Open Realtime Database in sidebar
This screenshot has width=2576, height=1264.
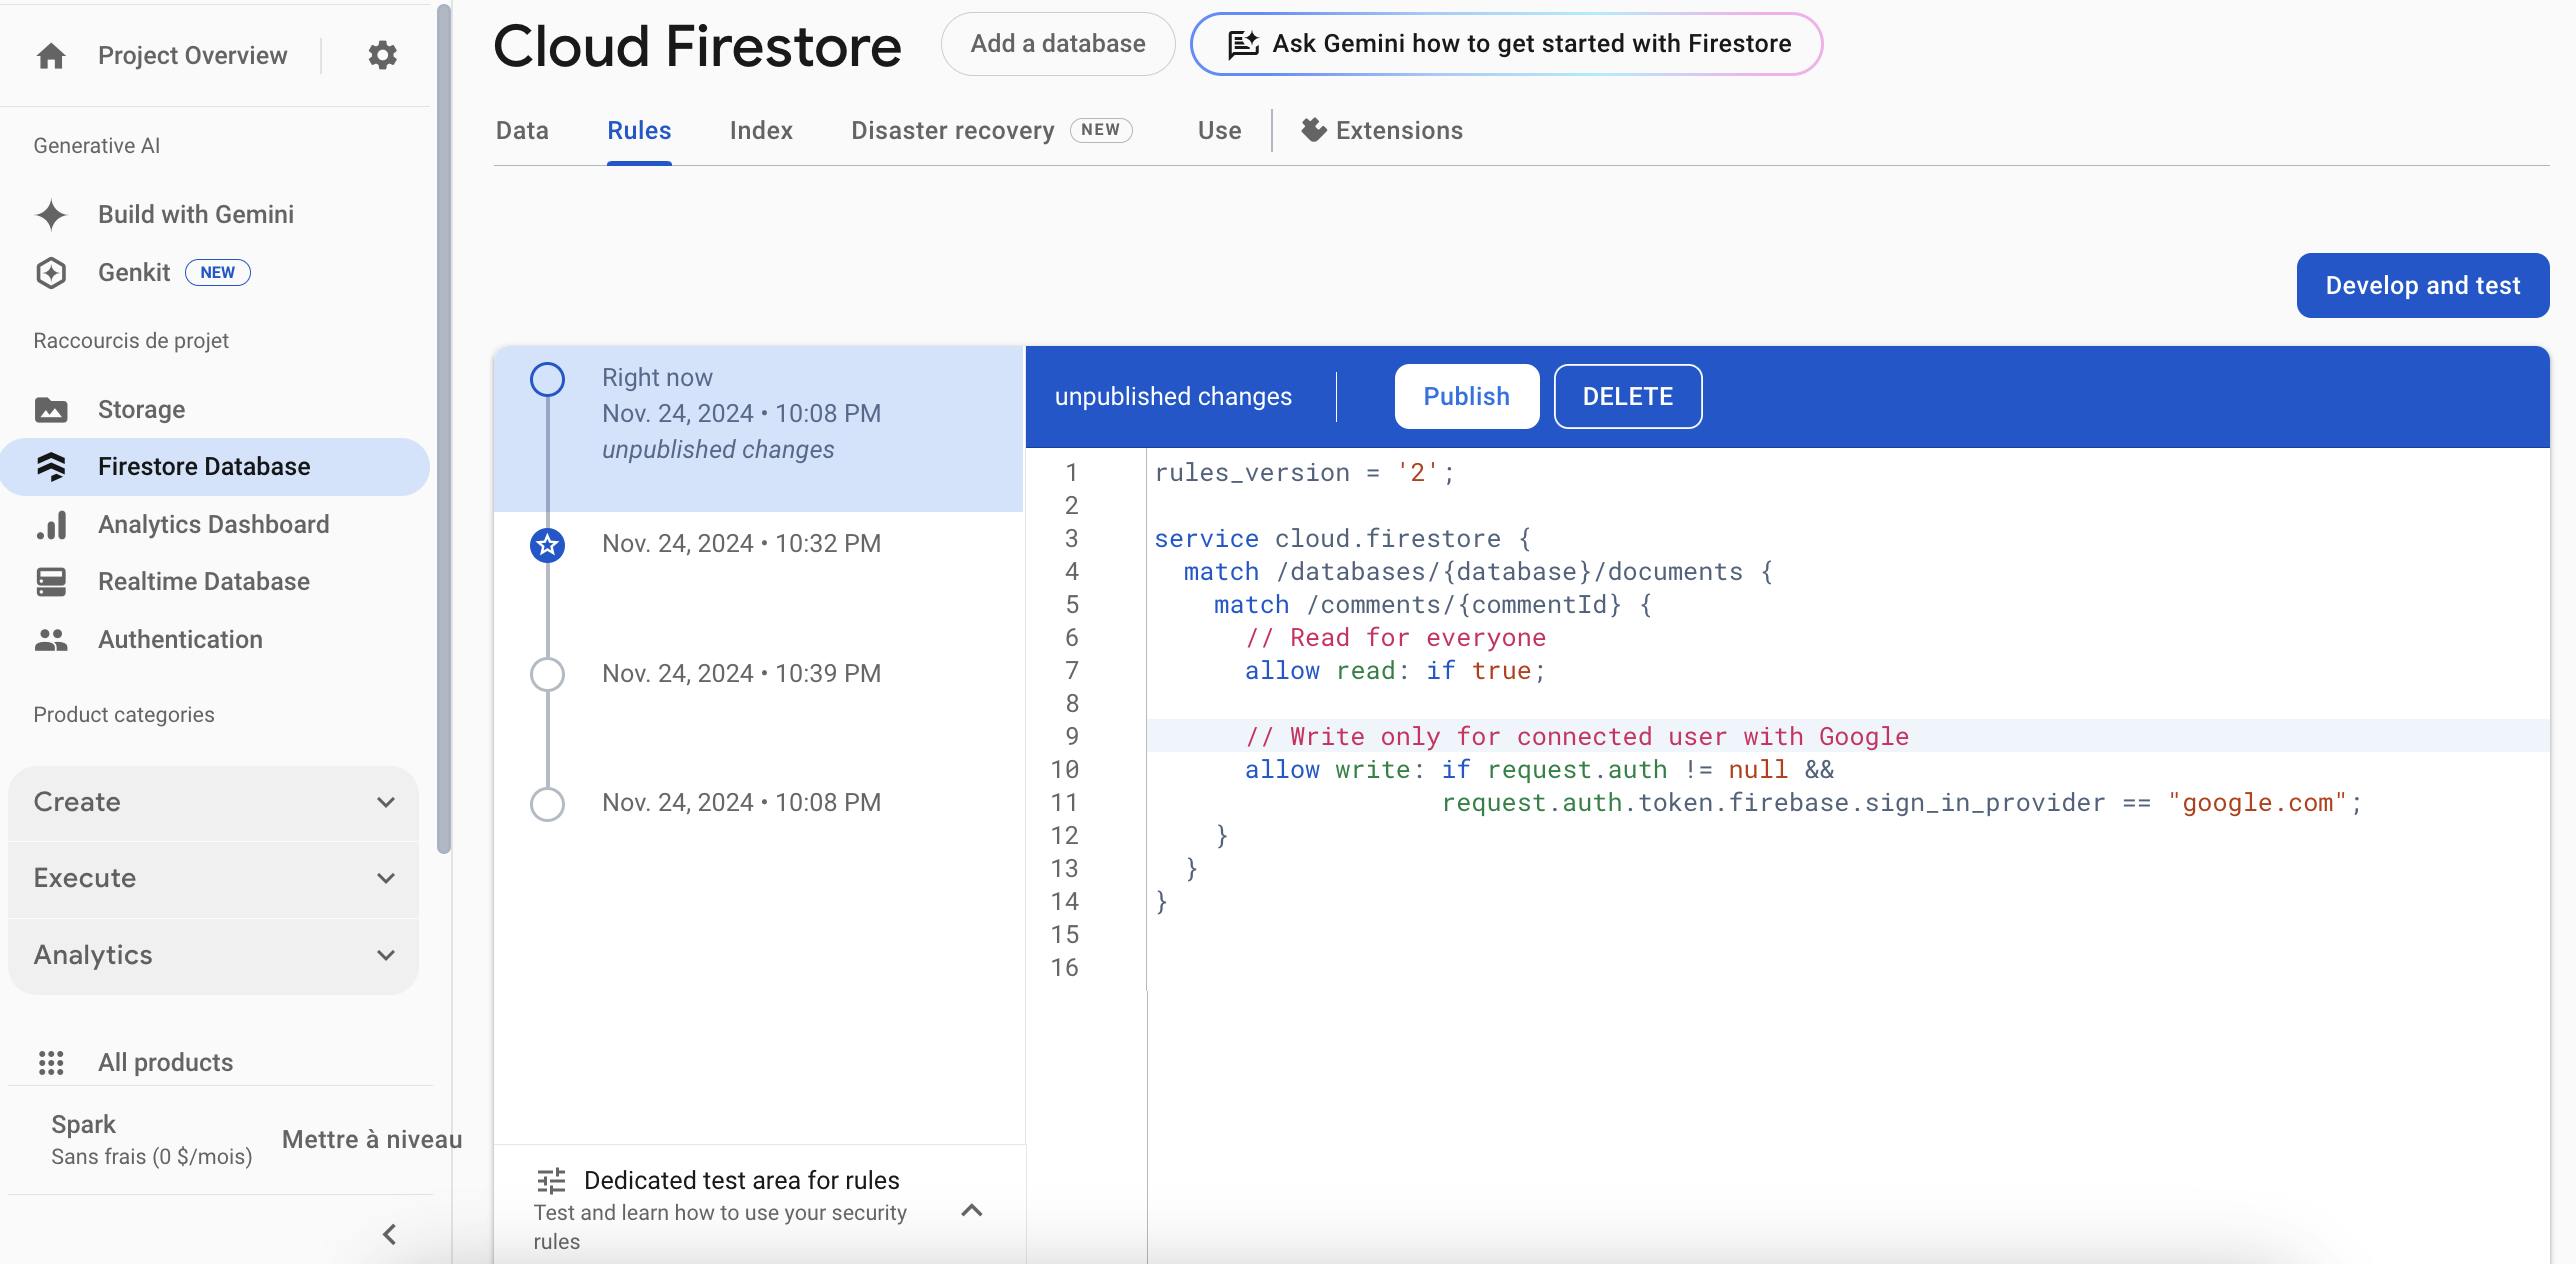pyautogui.click(x=204, y=582)
